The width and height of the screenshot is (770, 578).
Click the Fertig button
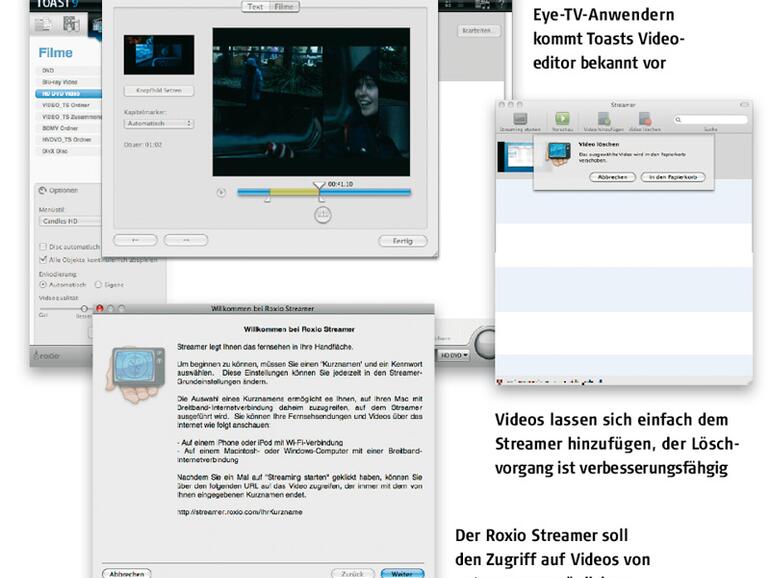click(403, 241)
